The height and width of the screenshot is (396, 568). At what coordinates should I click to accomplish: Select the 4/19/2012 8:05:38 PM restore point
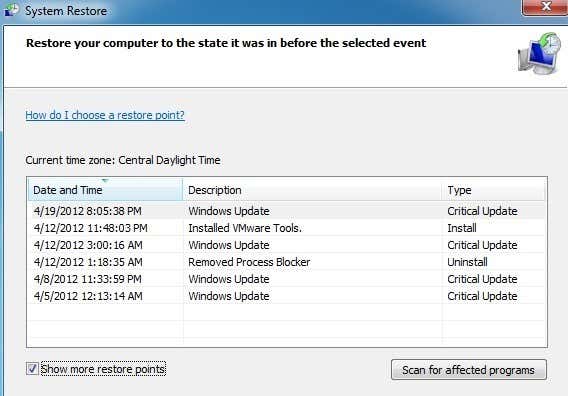[287, 211]
